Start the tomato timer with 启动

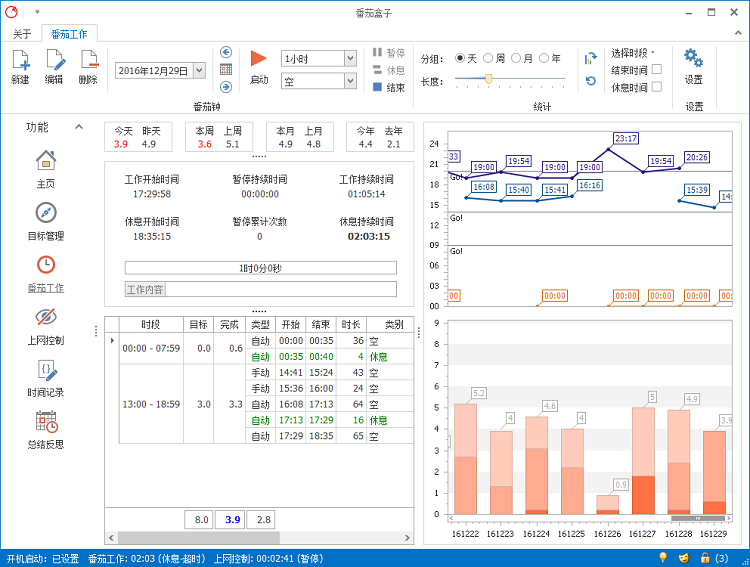click(259, 67)
